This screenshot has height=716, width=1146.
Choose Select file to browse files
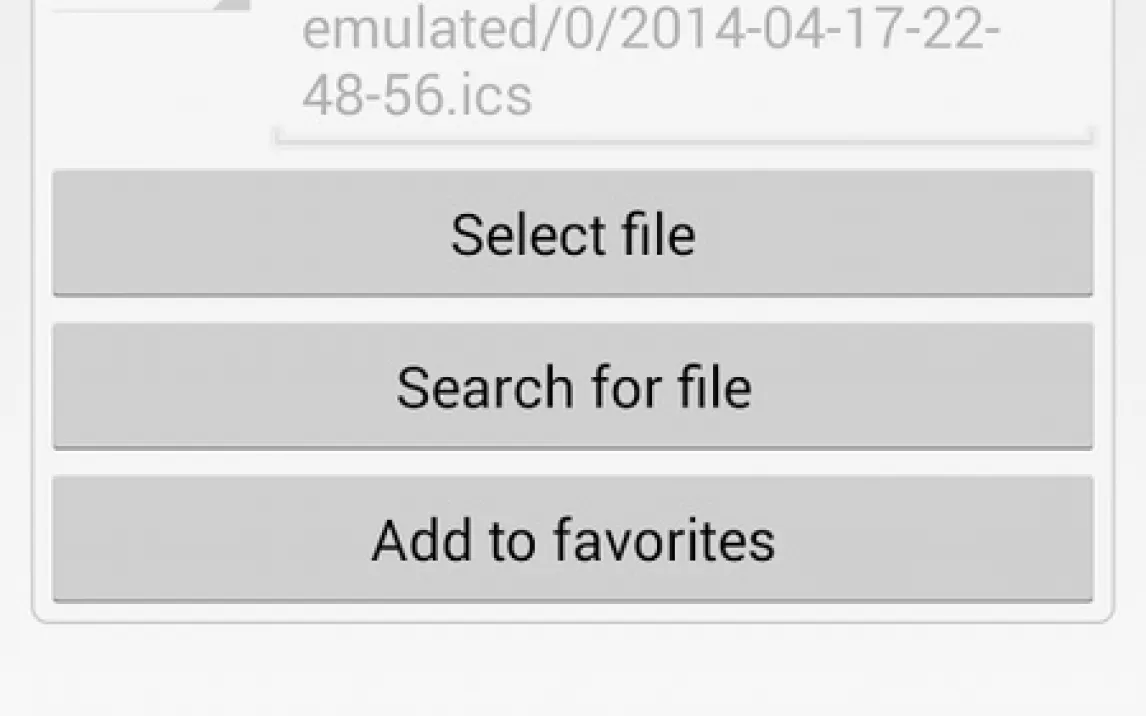click(x=573, y=234)
